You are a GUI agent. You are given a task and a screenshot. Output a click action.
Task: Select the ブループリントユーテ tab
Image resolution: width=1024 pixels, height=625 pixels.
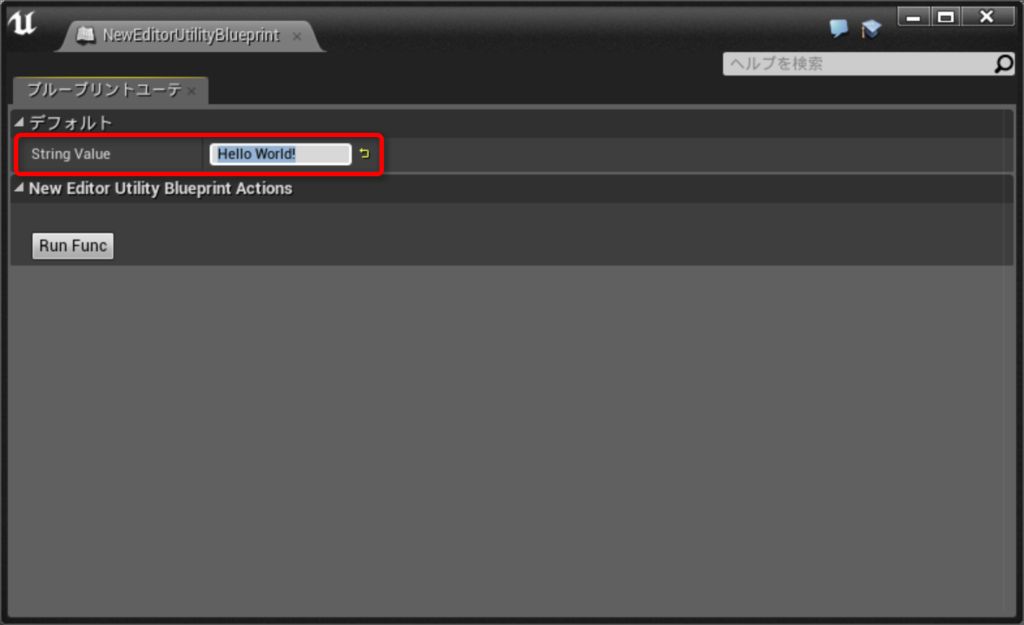[x=104, y=89]
